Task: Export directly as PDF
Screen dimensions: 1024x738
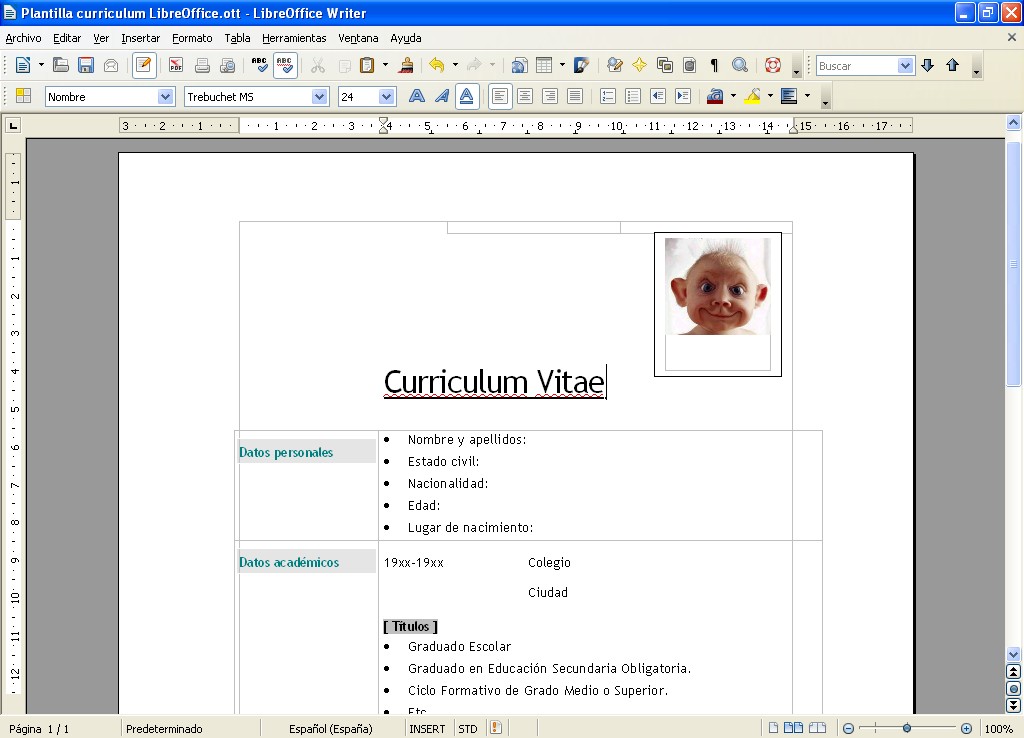Action: tap(176, 65)
